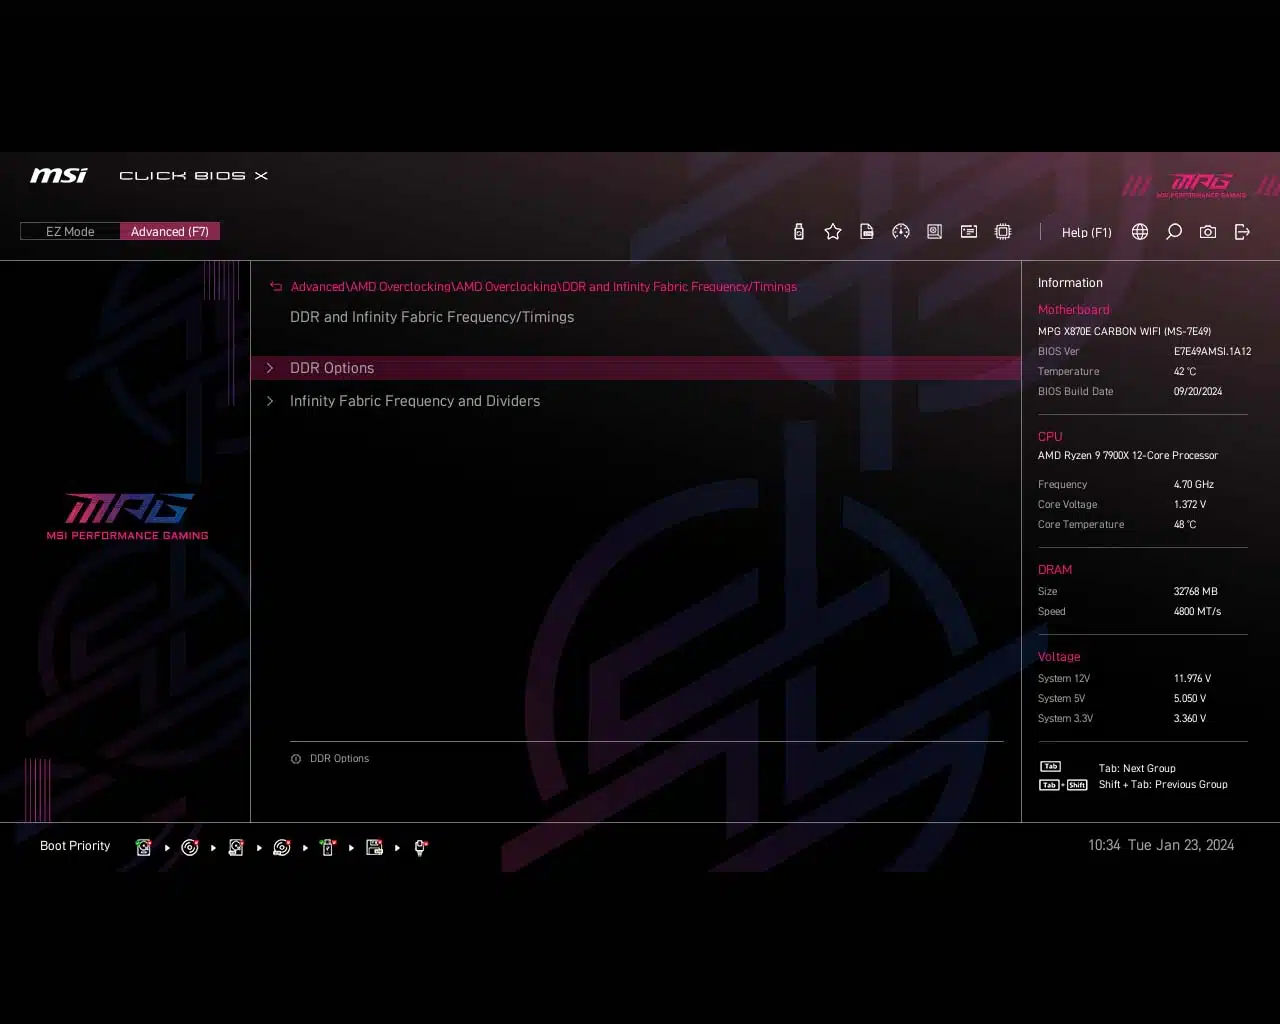Open the CPU chip information icon

tap(1003, 232)
